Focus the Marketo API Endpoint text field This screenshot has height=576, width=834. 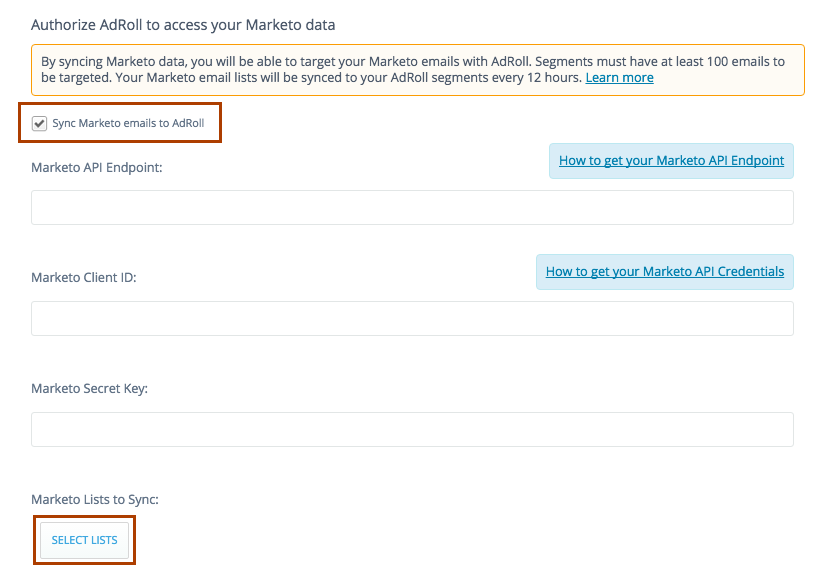tap(412, 207)
